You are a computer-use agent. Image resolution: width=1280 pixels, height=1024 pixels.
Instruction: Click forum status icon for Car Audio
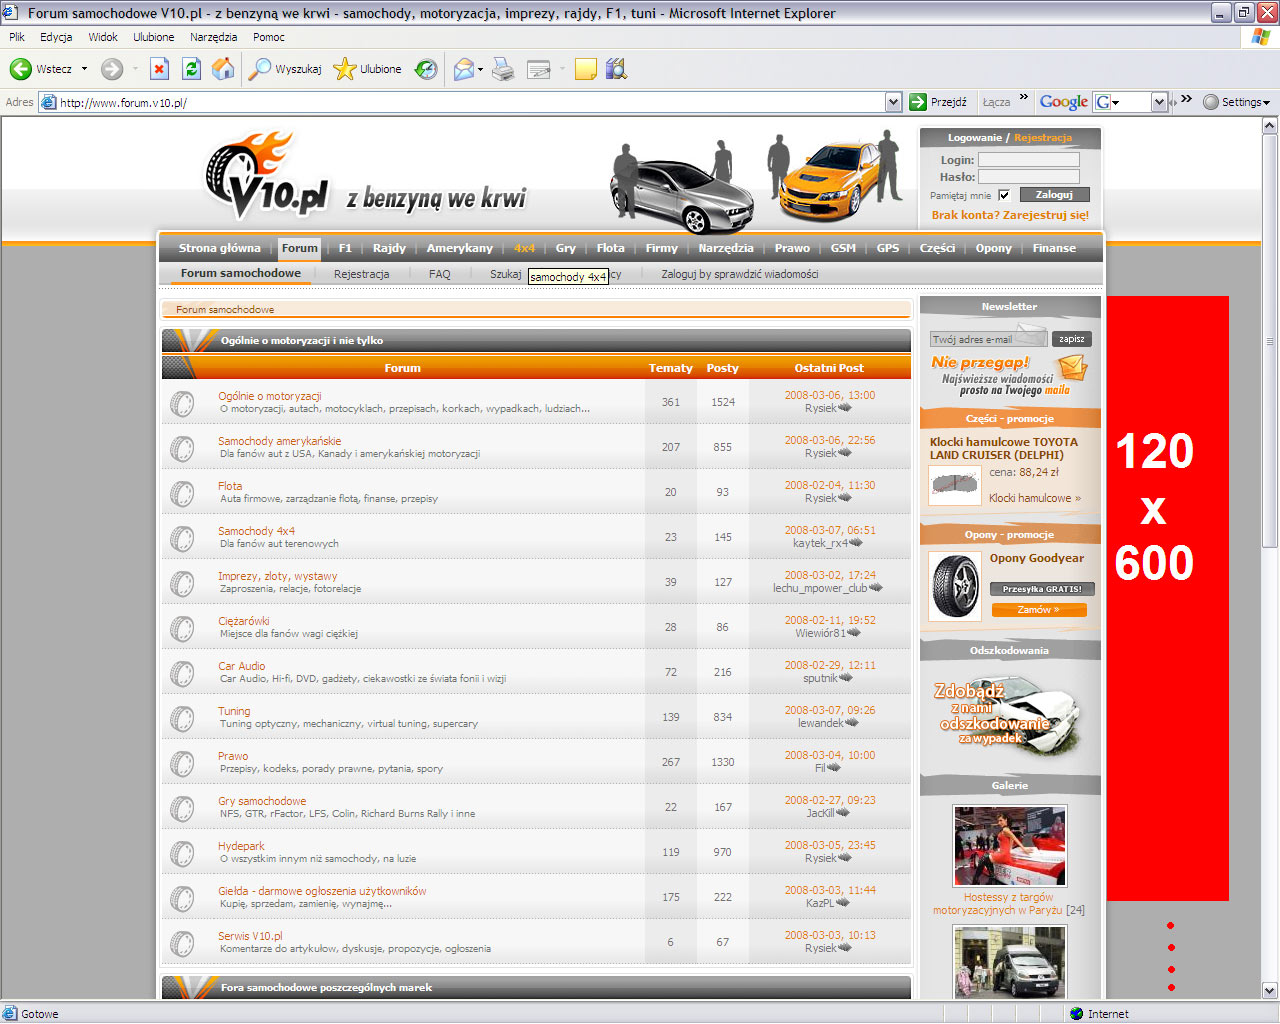[182, 673]
